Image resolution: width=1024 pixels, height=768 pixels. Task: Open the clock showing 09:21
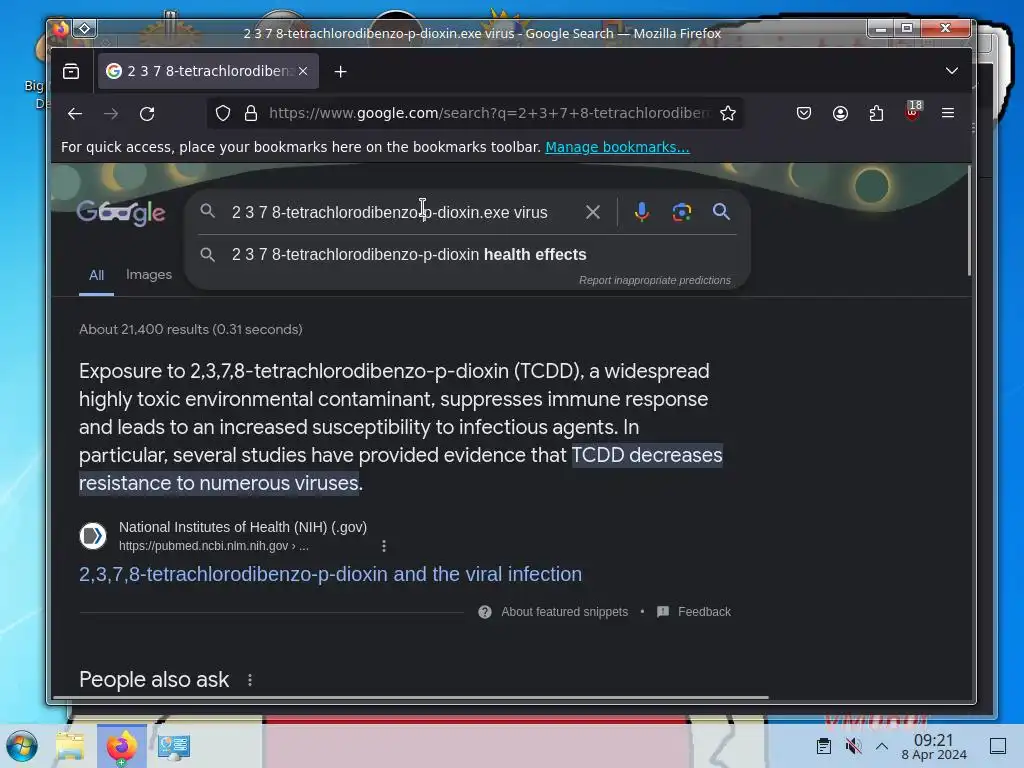pos(934,746)
